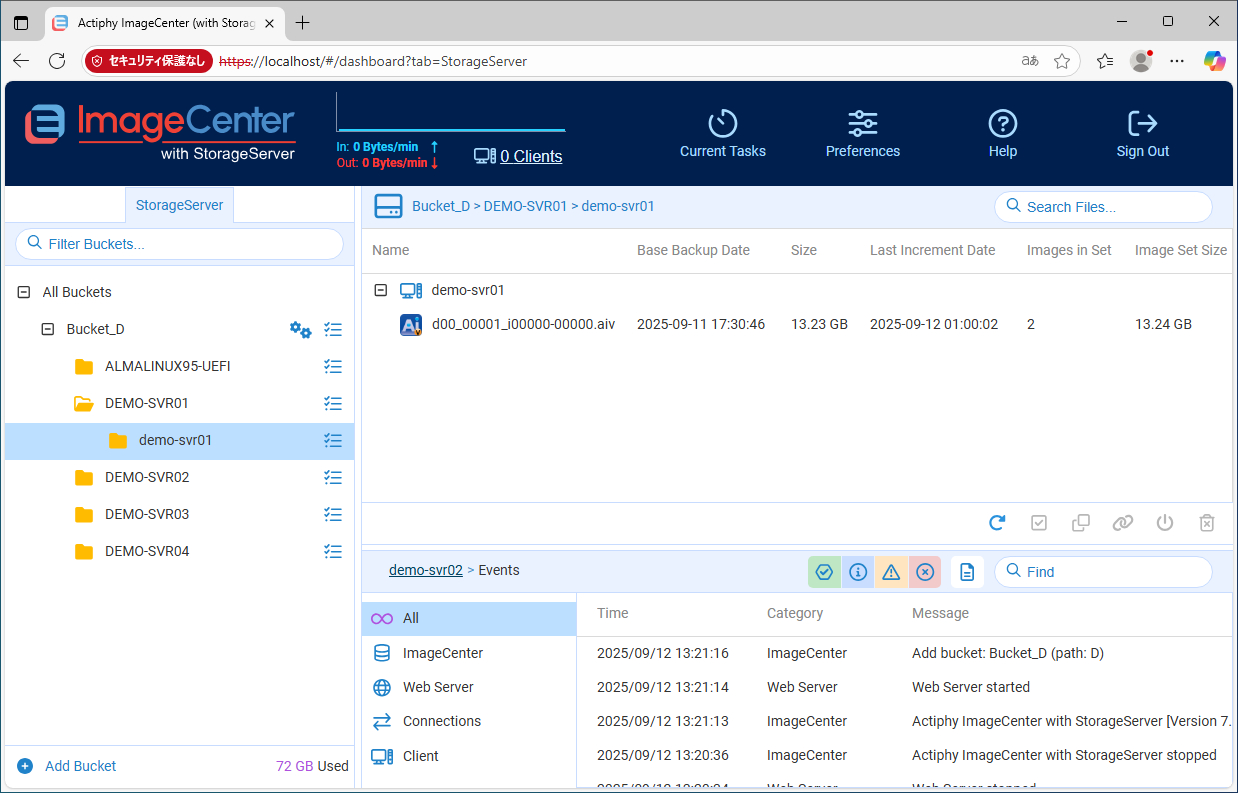The height and width of the screenshot is (793, 1238).
Task: Toggle the yellow warning events filter
Action: (891, 572)
